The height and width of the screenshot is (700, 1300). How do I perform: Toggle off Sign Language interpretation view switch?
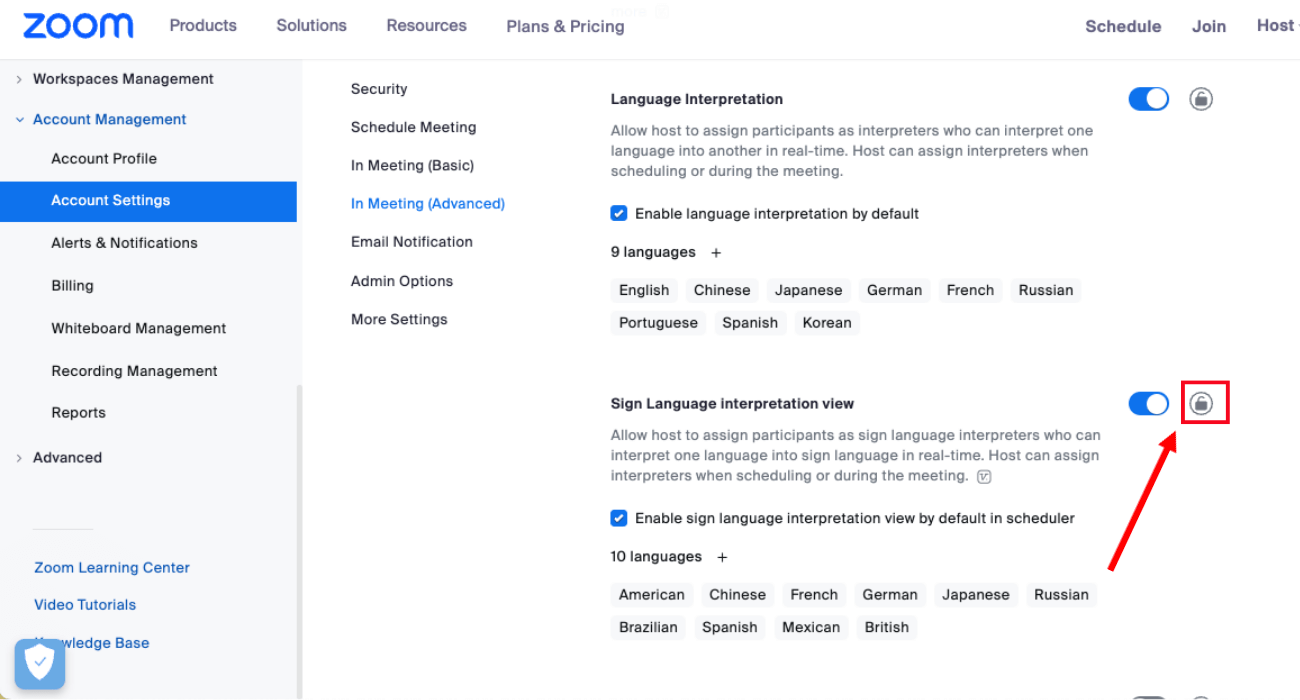(x=1149, y=403)
